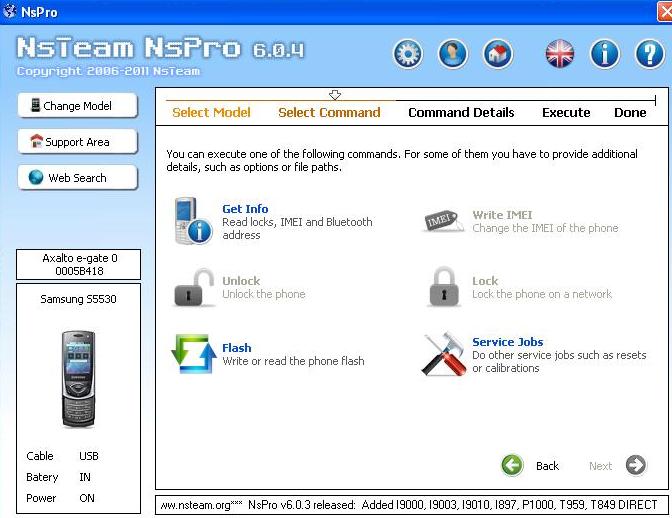
Task: Click the Change Model button
Action: pos(78,105)
